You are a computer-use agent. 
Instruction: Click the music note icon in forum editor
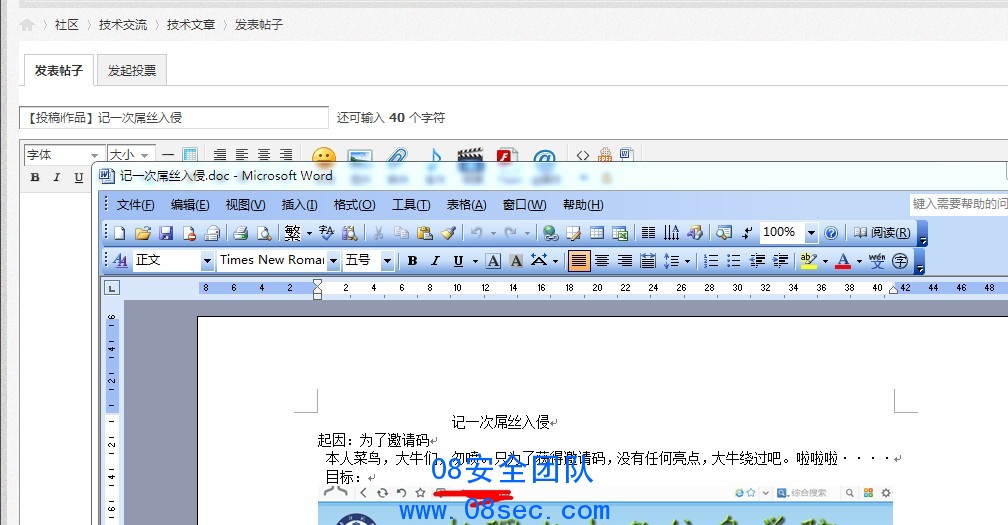point(435,156)
